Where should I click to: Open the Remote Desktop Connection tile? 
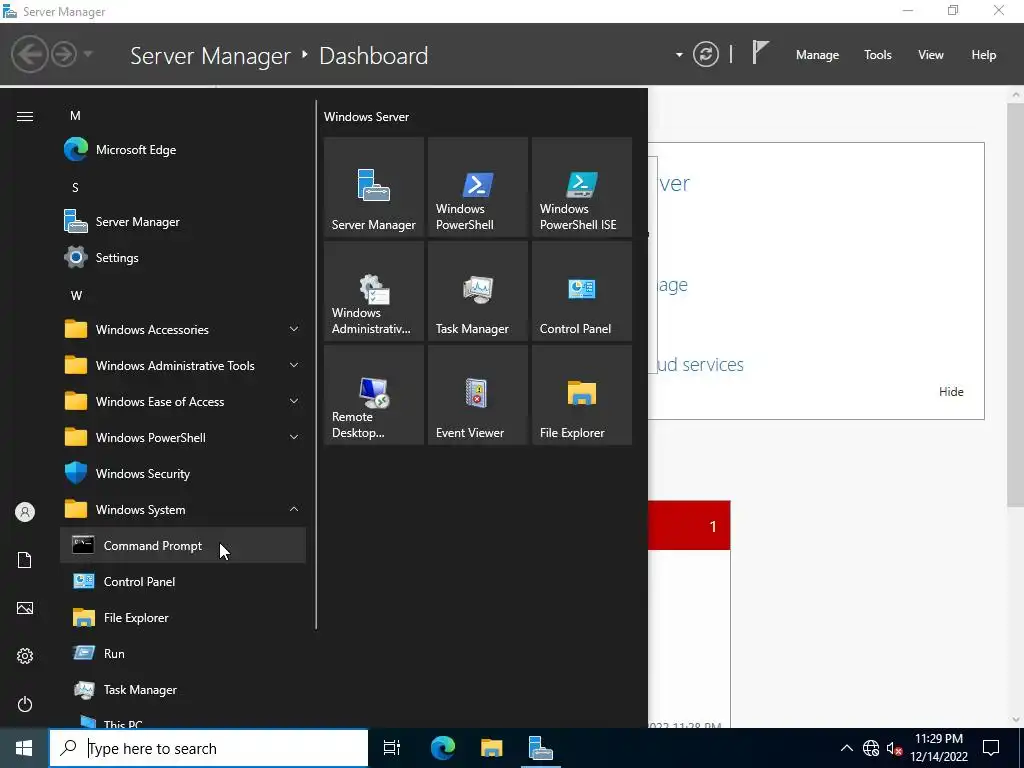point(374,395)
